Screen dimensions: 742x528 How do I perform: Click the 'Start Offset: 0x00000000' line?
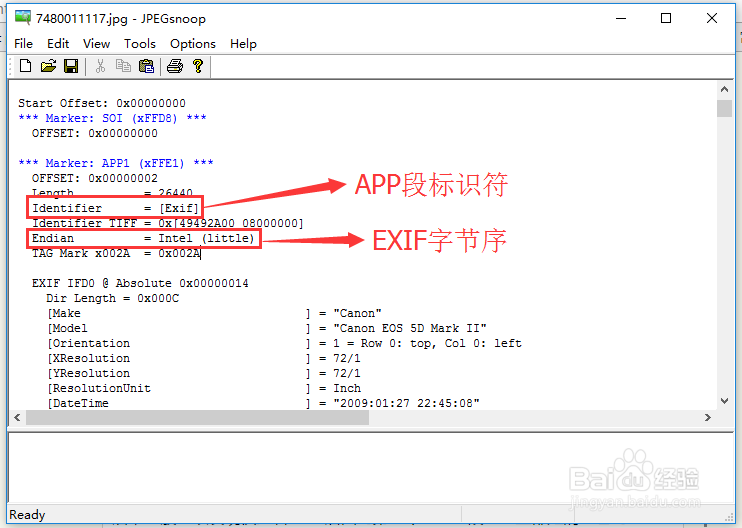(102, 103)
